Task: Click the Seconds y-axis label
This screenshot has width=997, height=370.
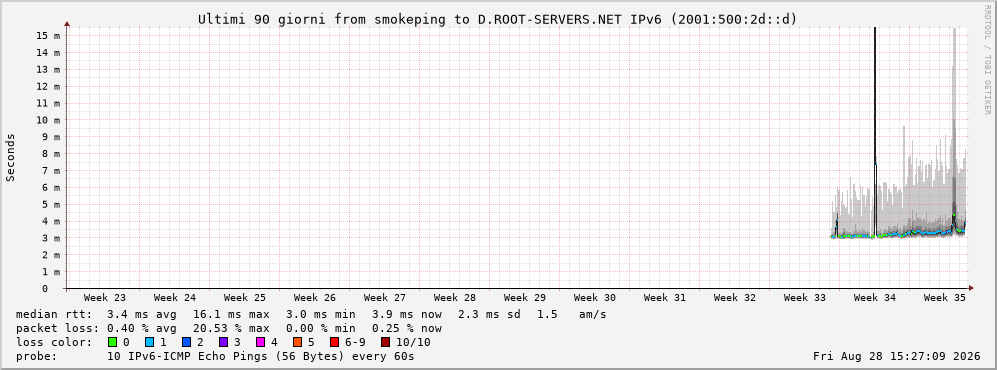Action: coord(10,158)
